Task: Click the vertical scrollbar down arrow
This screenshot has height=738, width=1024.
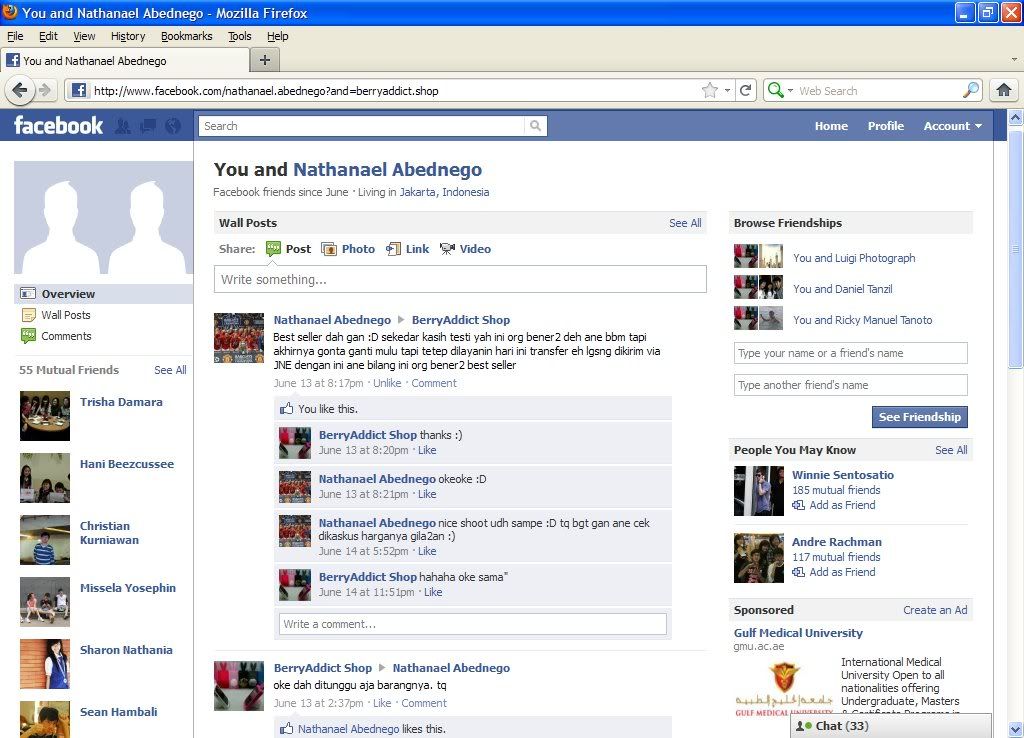Action: tap(1016, 729)
